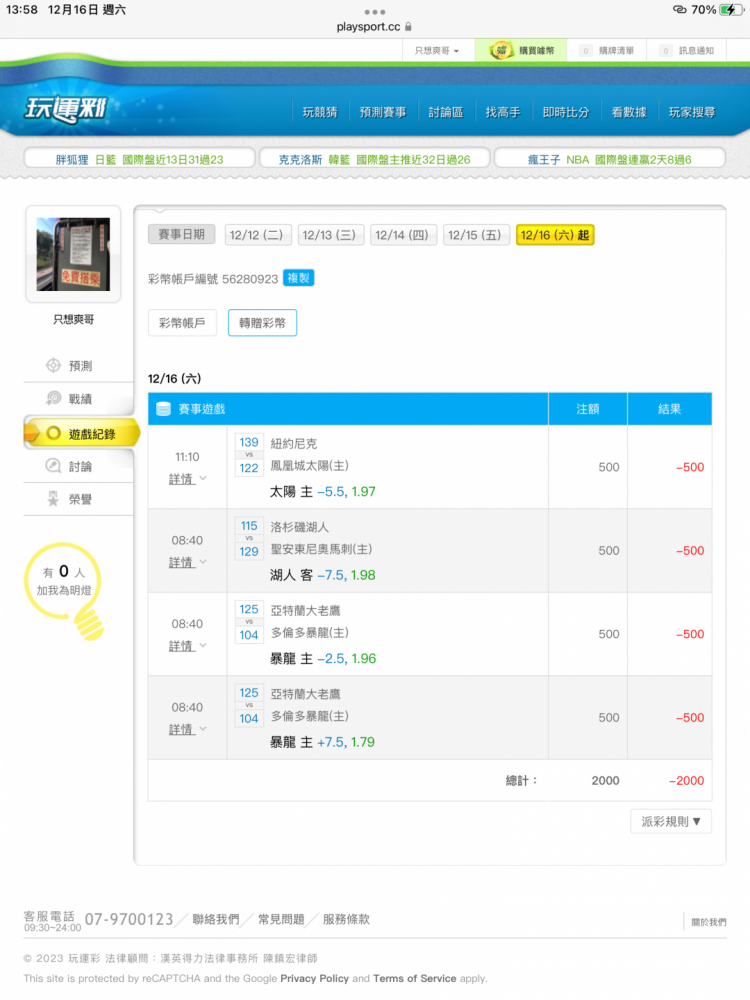Expand 詳情 for the 暴龍 主 -2.5 row
Screen dimensions: 750x1000
coord(187,646)
